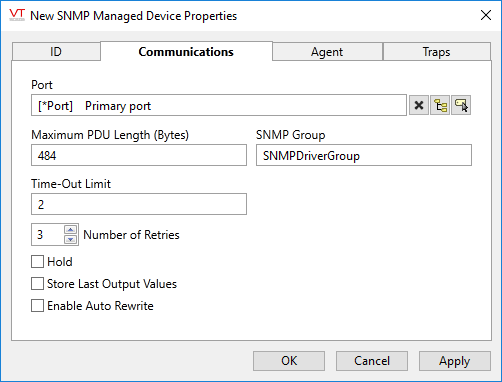Click the Store Last Output Values label

(x=112, y=284)
